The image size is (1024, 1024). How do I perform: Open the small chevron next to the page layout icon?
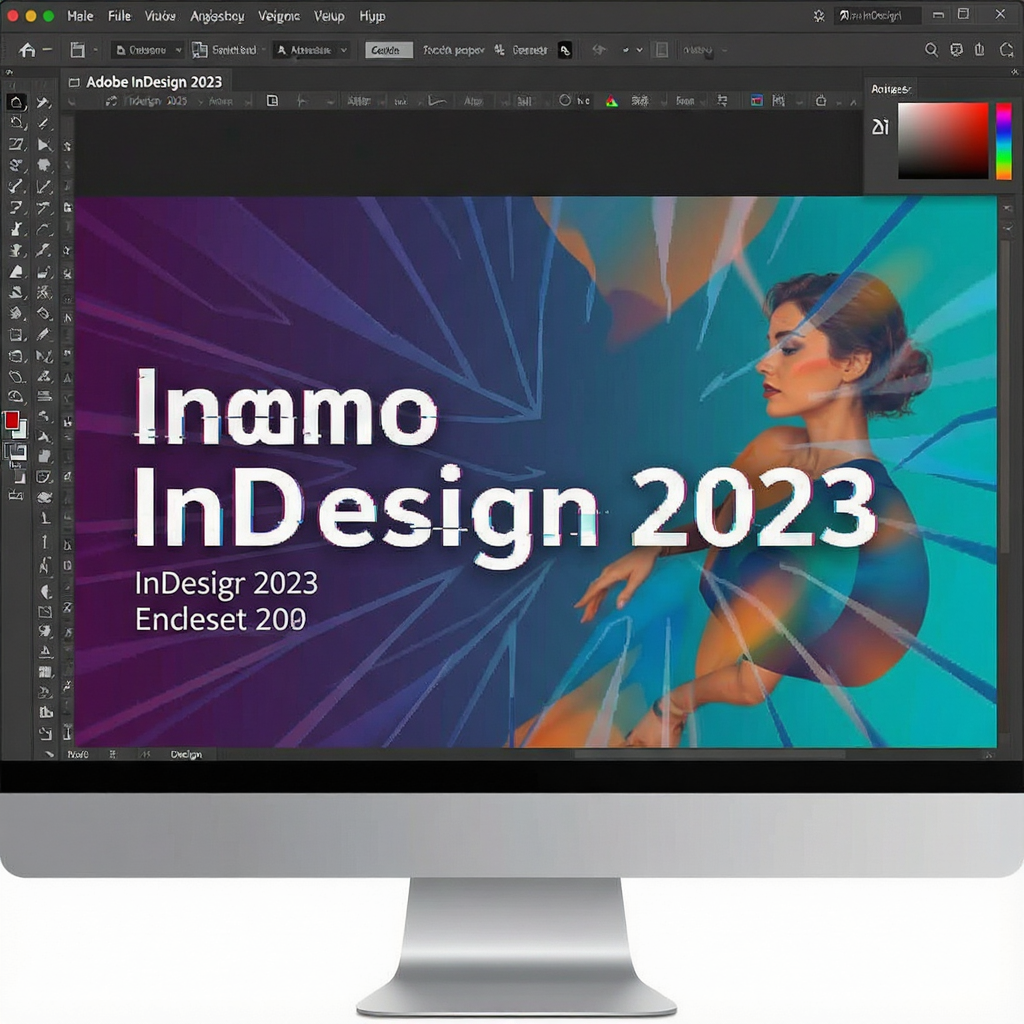95,50
